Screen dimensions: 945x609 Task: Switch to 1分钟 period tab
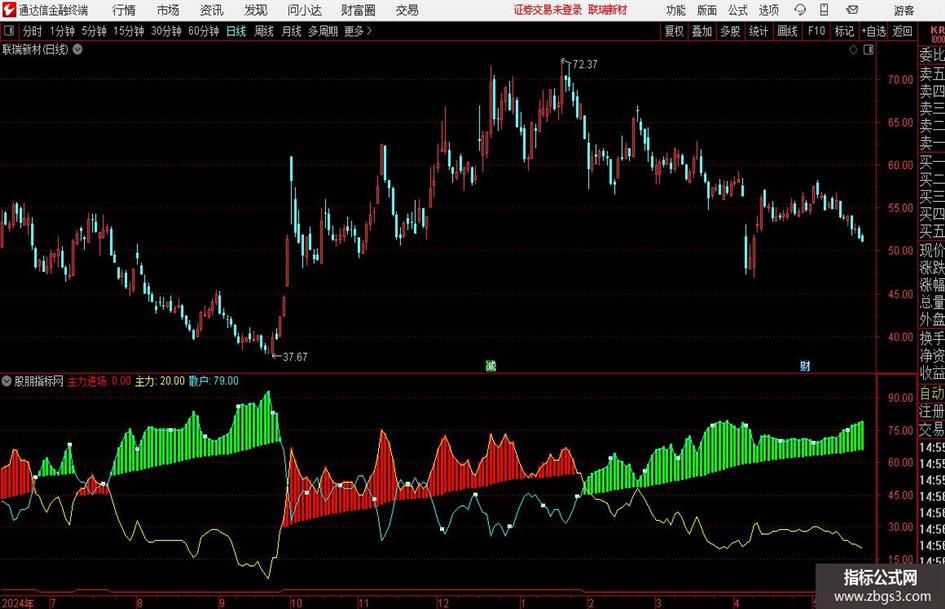pos(62,31)
